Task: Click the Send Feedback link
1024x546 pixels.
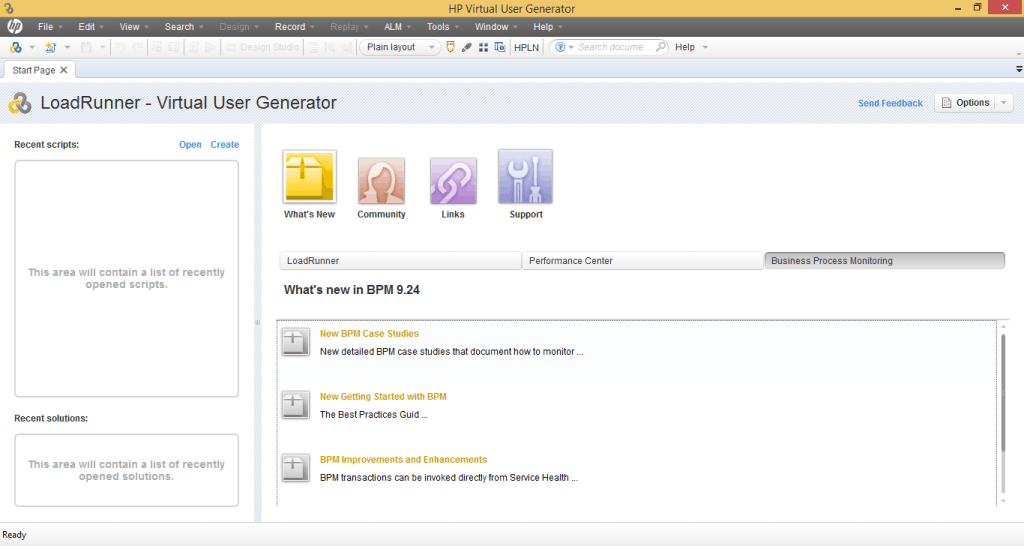Action: pos(890,103)
